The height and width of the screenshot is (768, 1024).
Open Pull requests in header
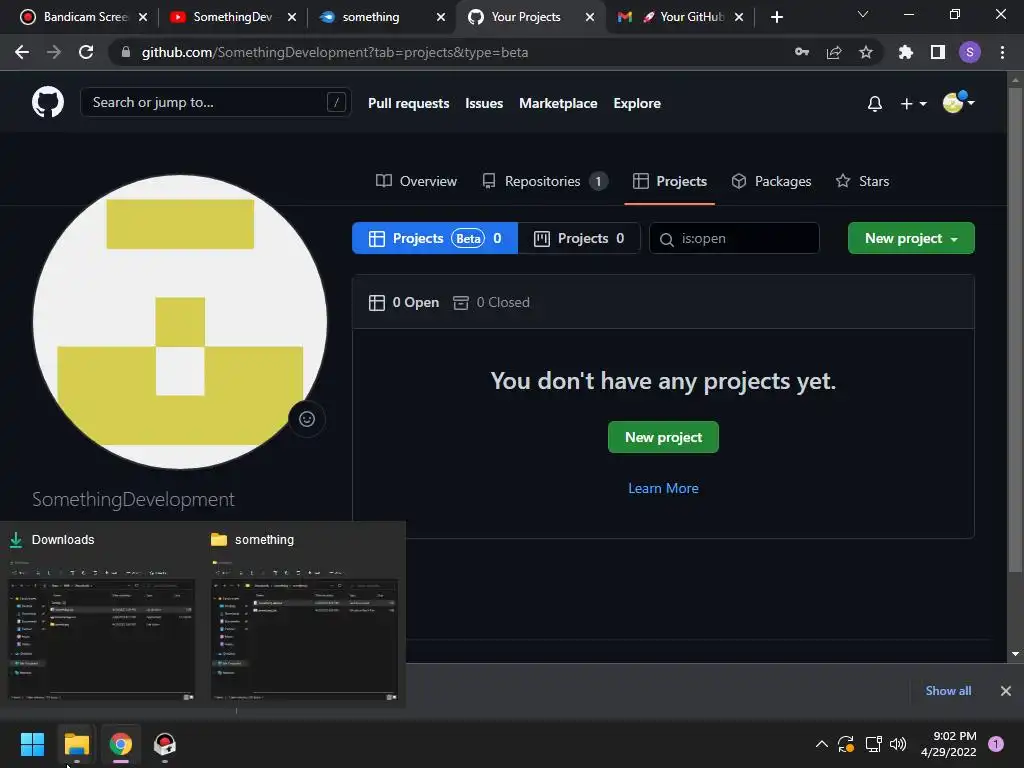pos(409,103)
